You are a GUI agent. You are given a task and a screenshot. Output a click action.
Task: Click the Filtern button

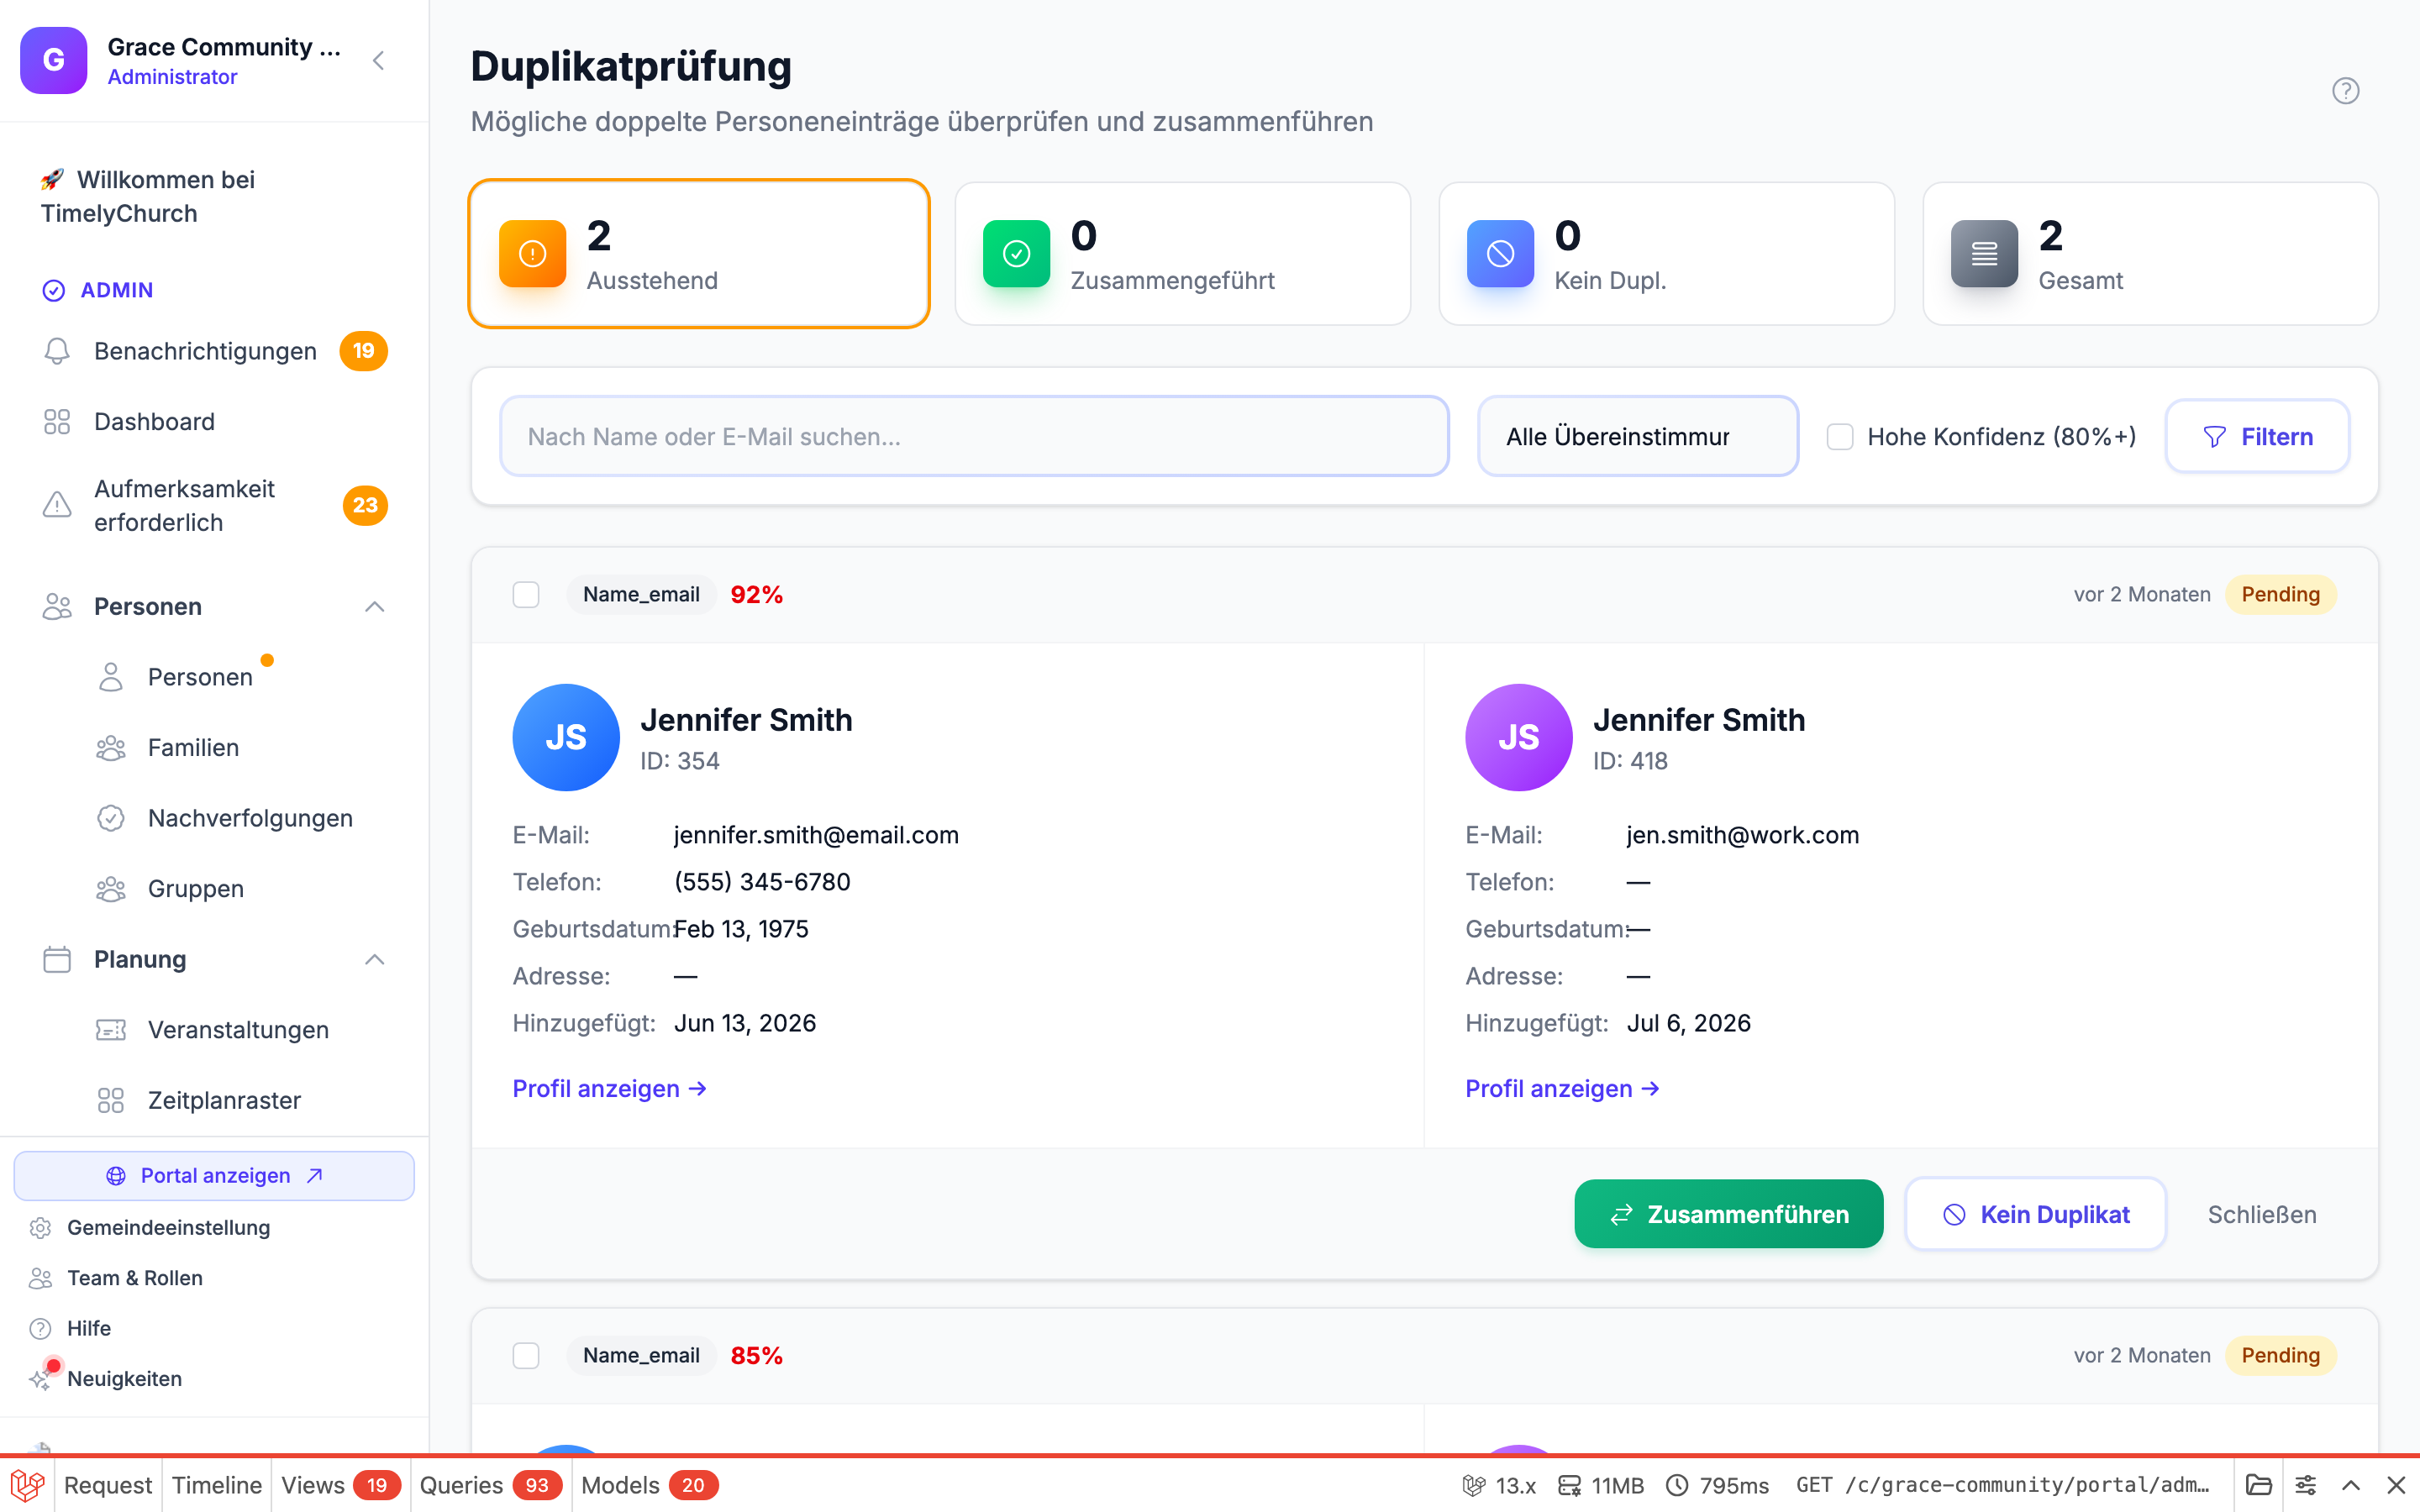(x=2257, y=436)
